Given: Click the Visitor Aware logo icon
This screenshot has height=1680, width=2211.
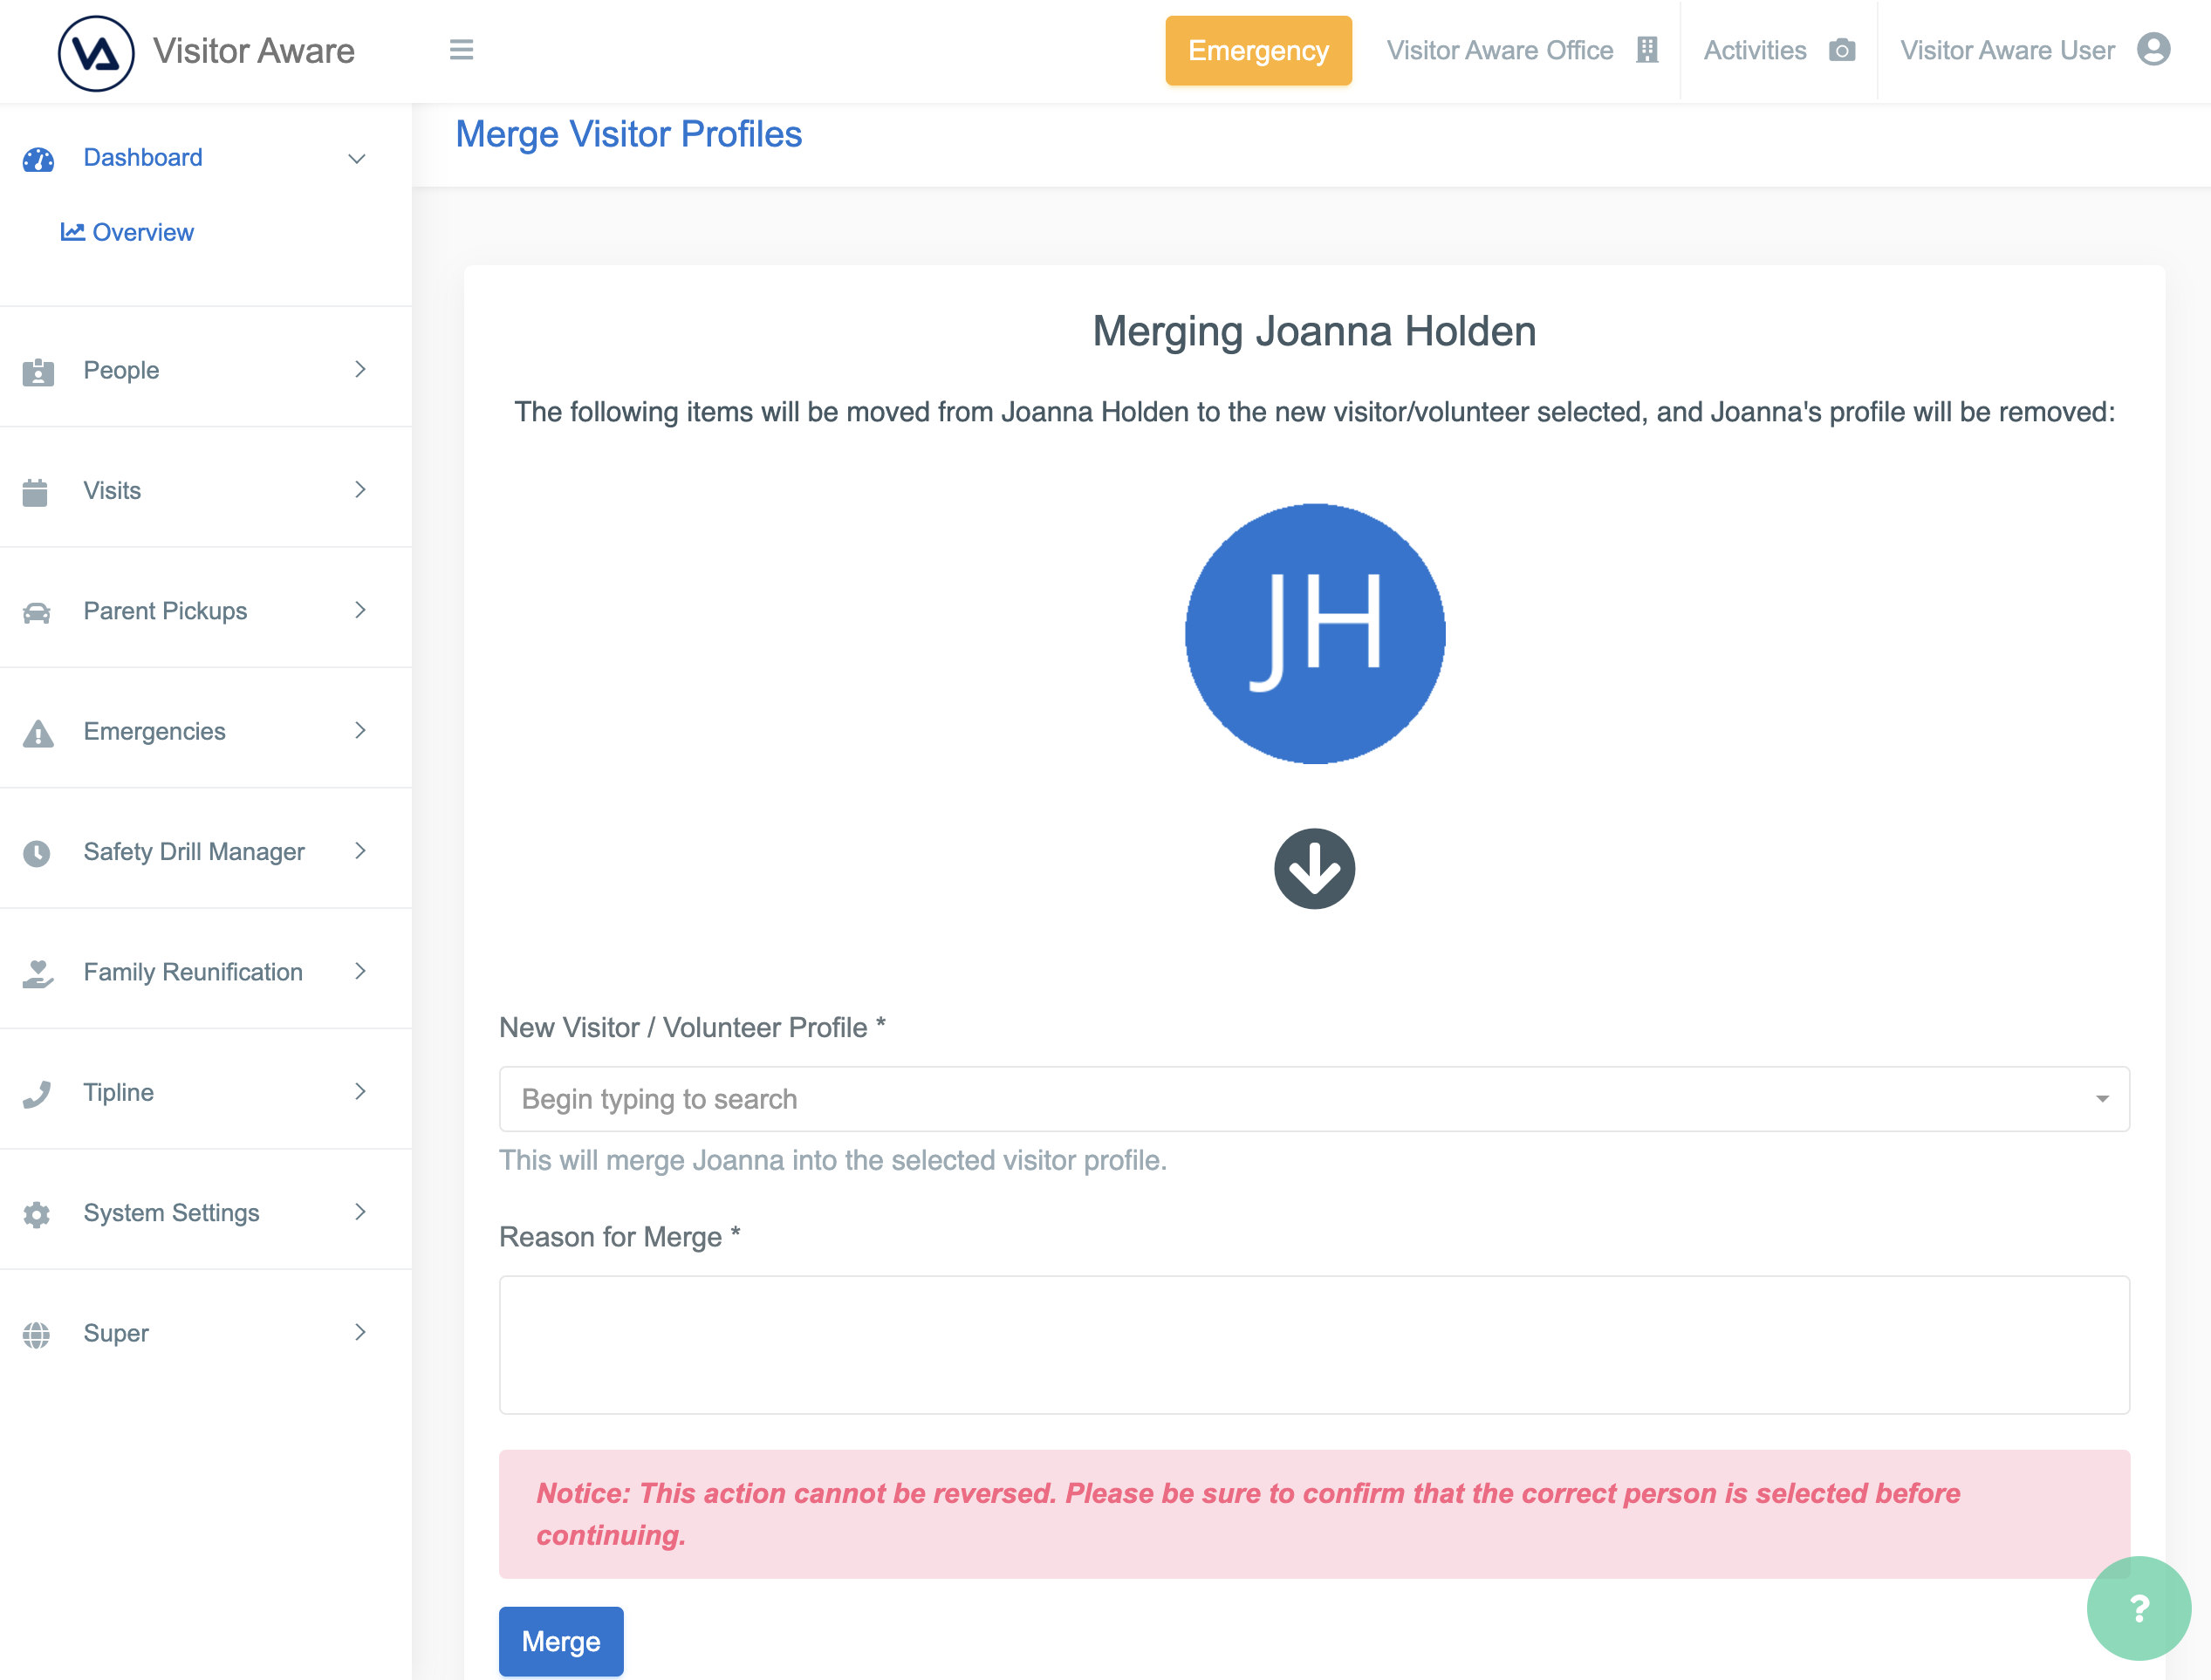Looking at the screenshot, I should (96, 53).
